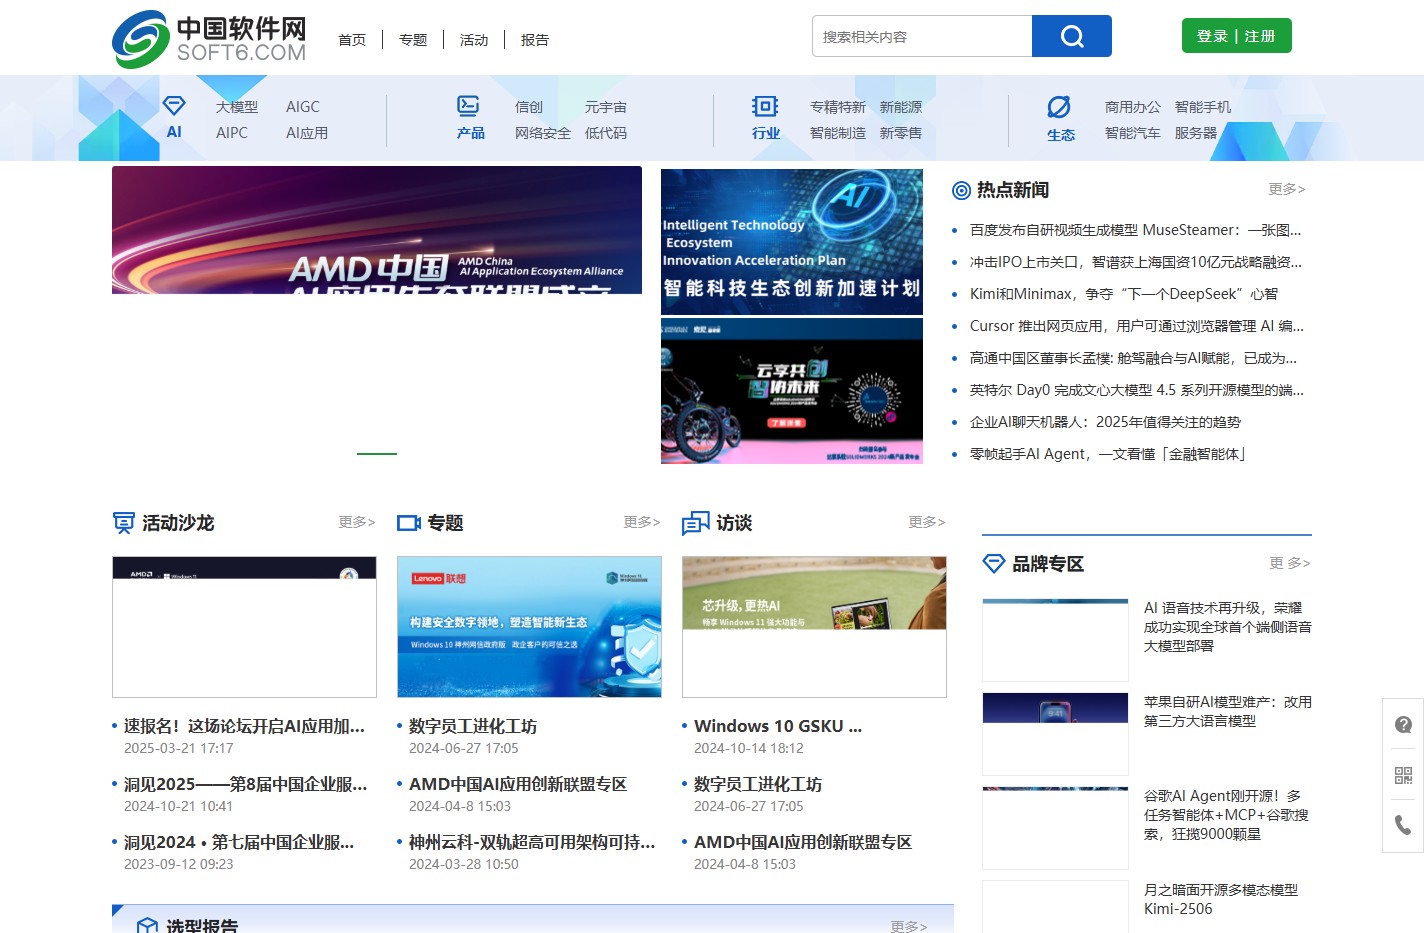Image resolution: width=1424 pixels, height=933 pixels.
Task: Read the Kimi和Minimax 争夺 news item
Action: [x=1124, y=294]
